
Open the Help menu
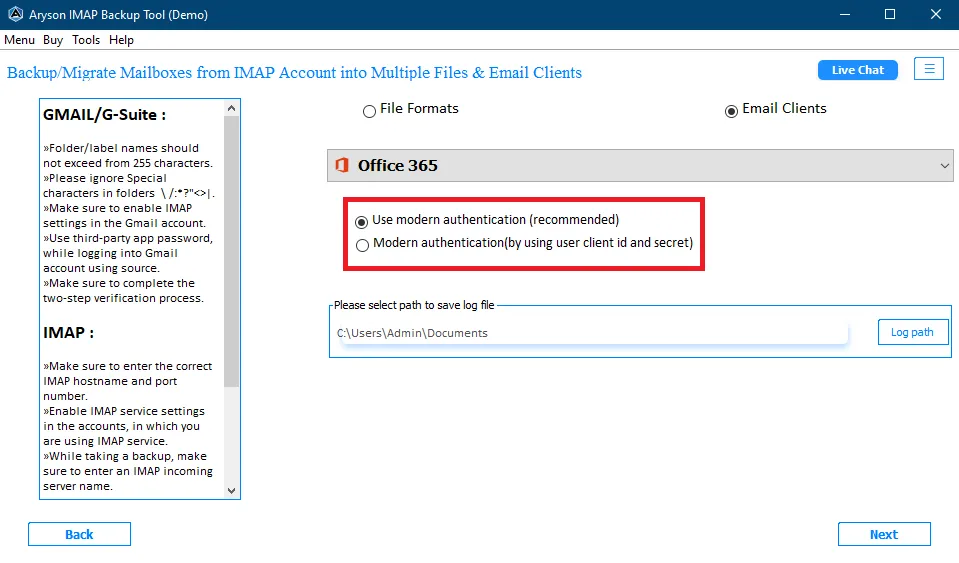click(121, 40)
